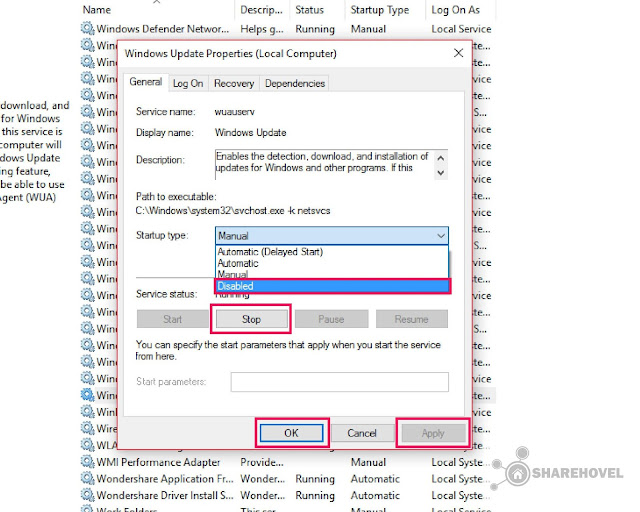
Task: Collapse the Startup type combo box arrow
Action: click(x=440, y=236)
